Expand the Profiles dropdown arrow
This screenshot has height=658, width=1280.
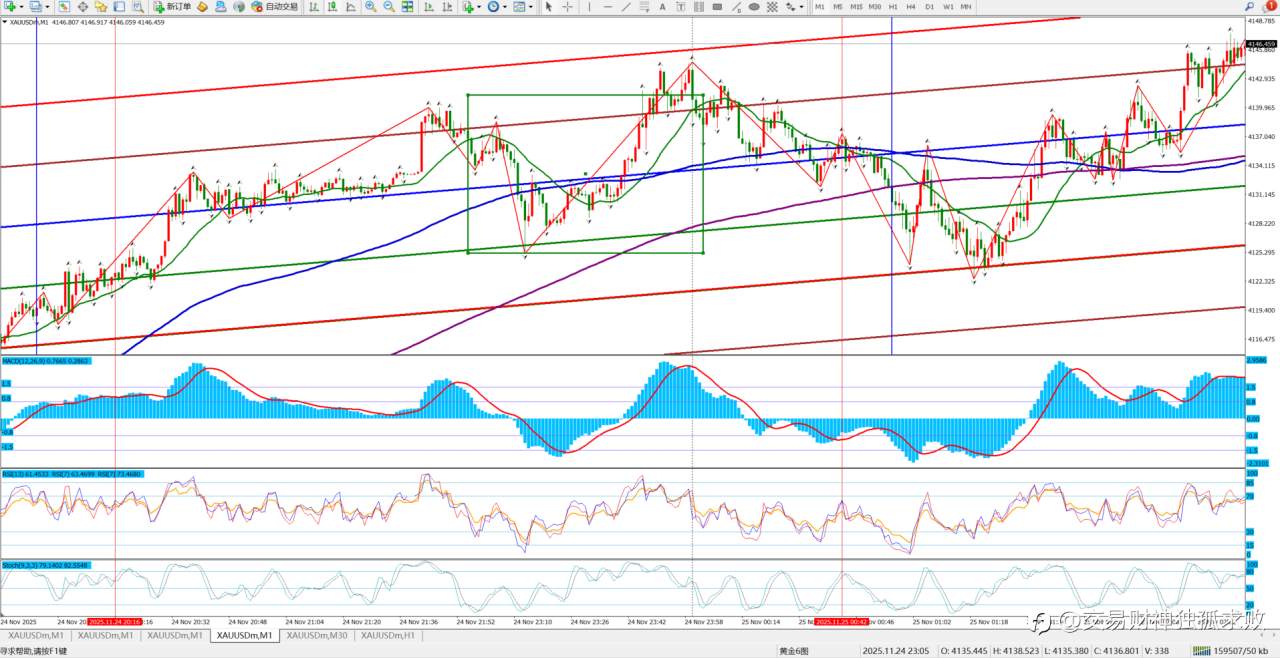(47, 6)
